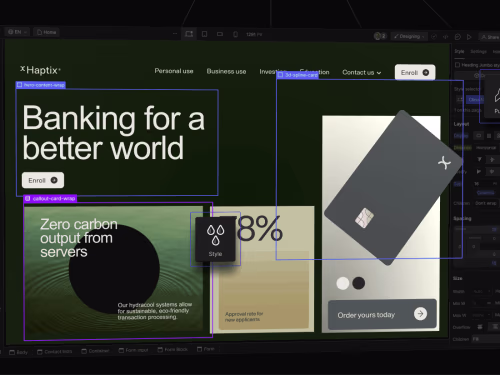The width and height of the screenshot is (500, 375).
Task: Click Business use in site navigation
Action: [226, 71]
